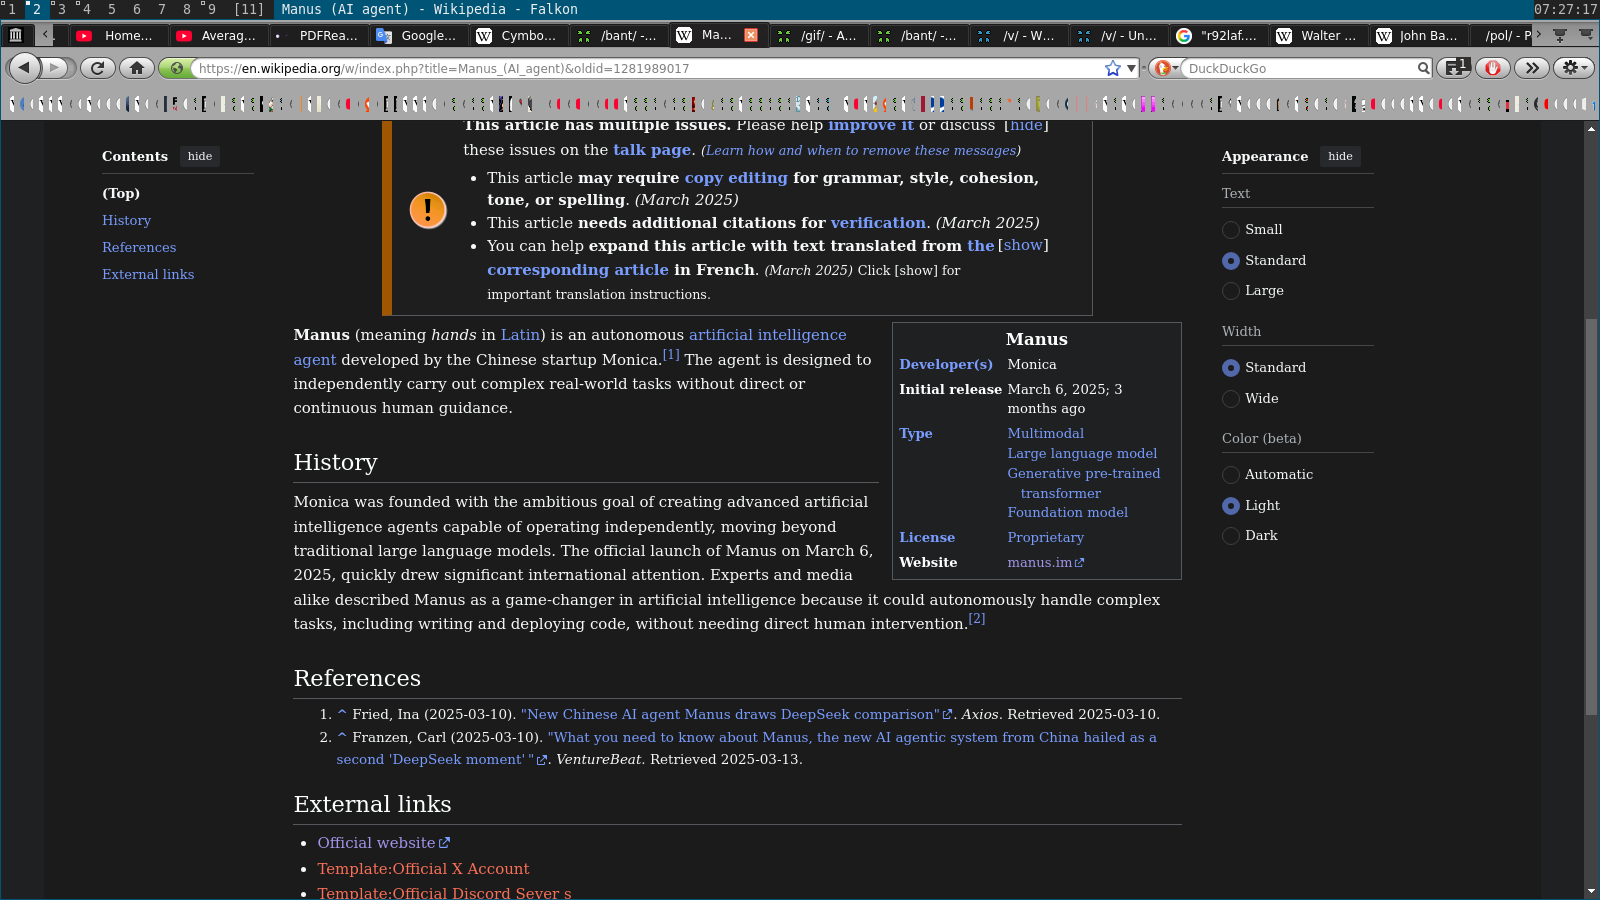Go back with the Back arrow button
The height and width of the screenshot is (900, 1600).
24,68
